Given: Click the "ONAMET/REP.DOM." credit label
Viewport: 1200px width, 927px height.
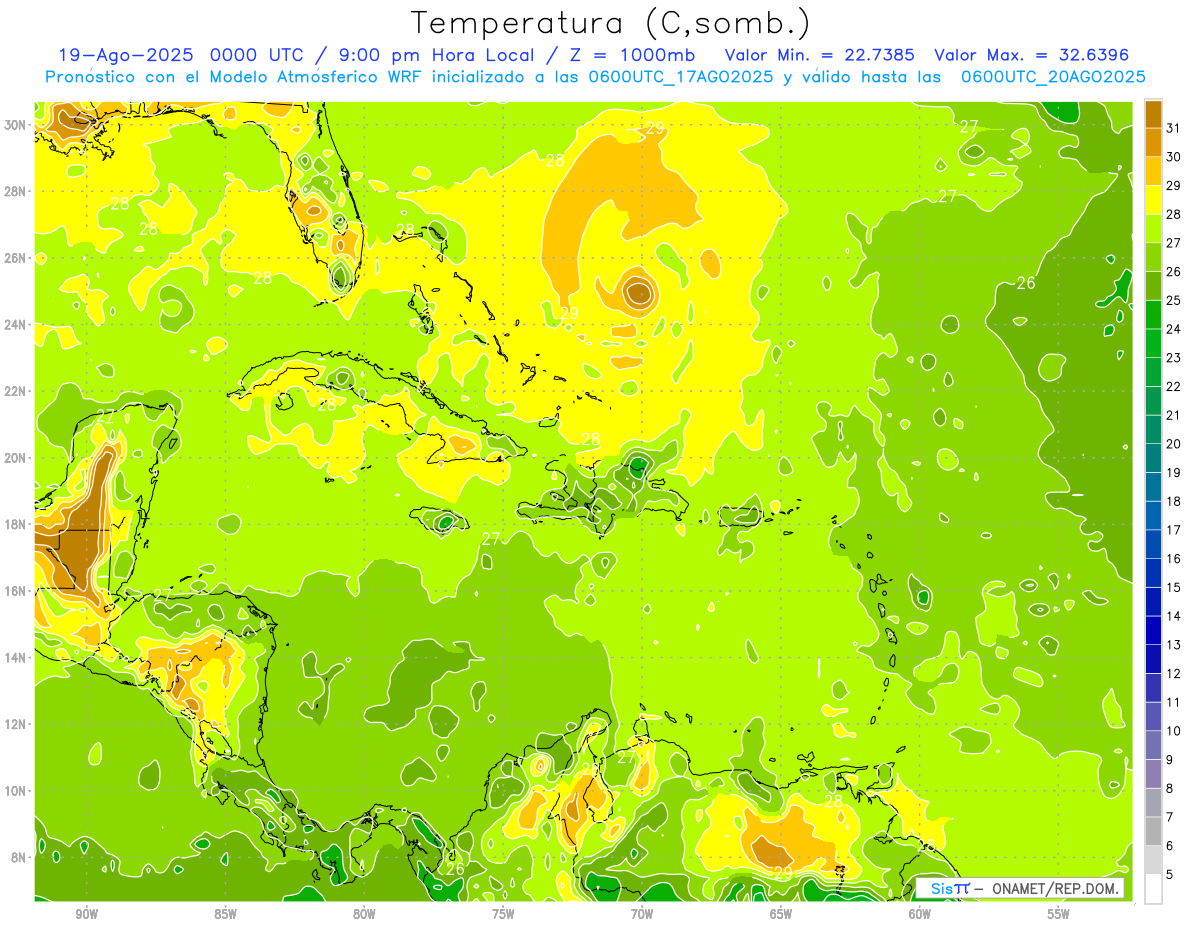Looking at the screenshot, I should pos(1056,888).
